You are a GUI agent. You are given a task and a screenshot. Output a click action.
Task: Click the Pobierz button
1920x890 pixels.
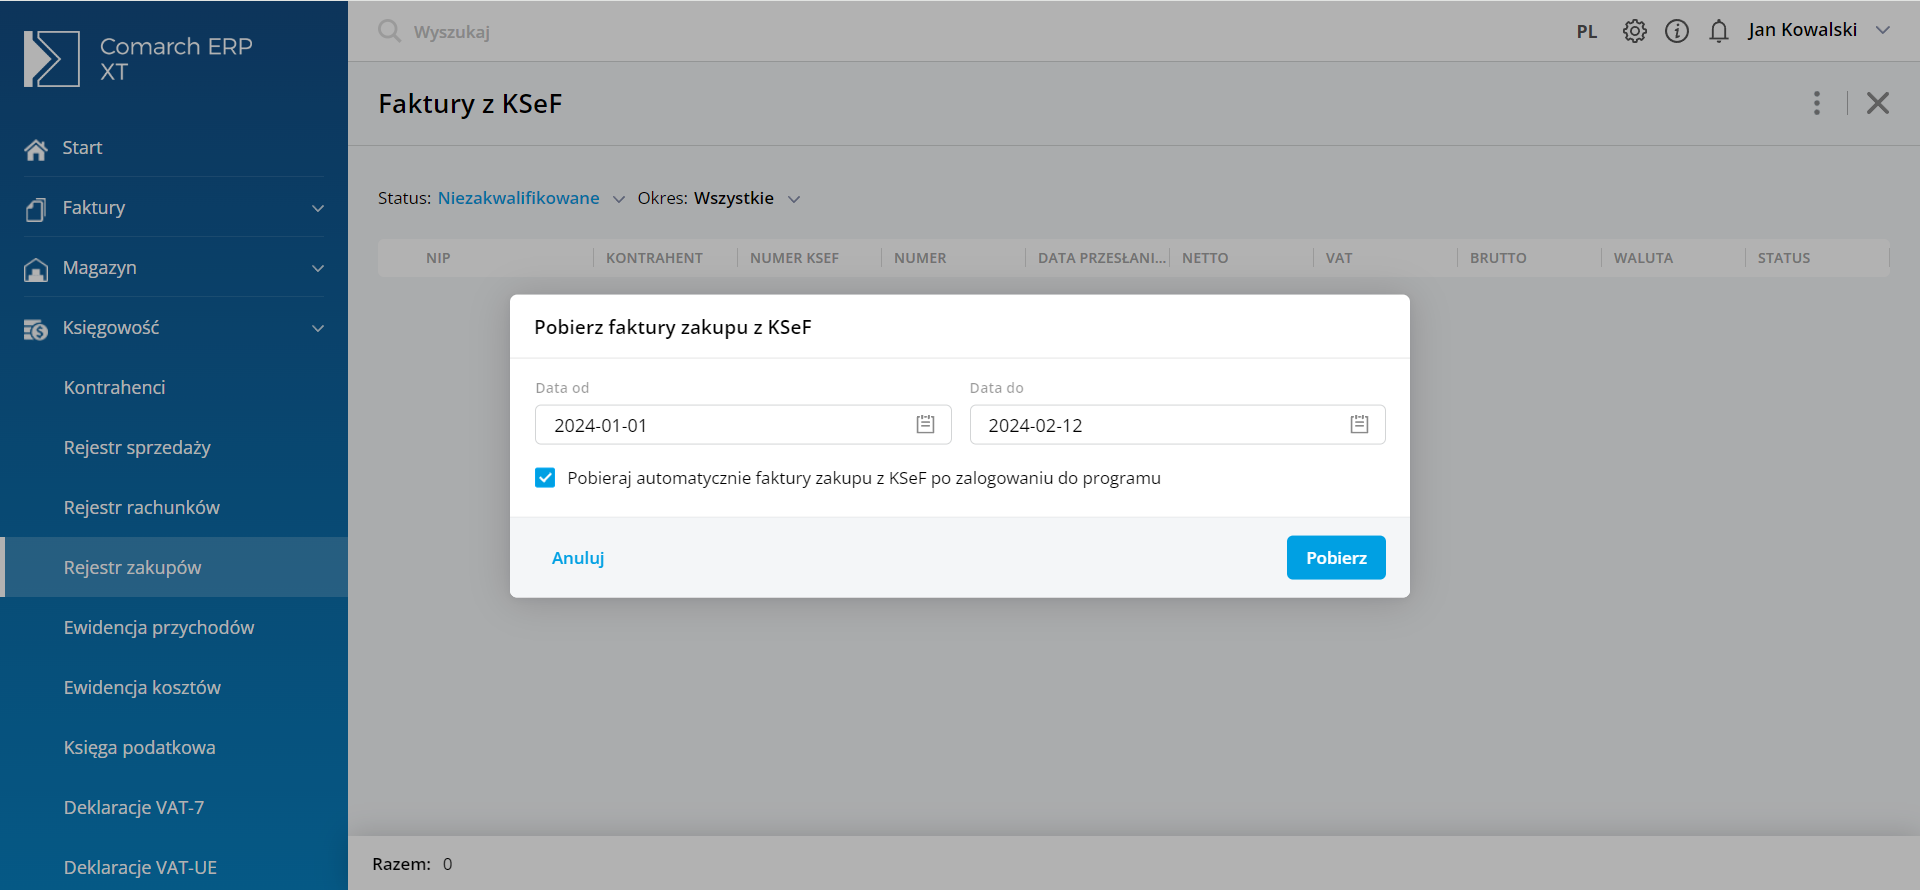[x=1335, y=558]
